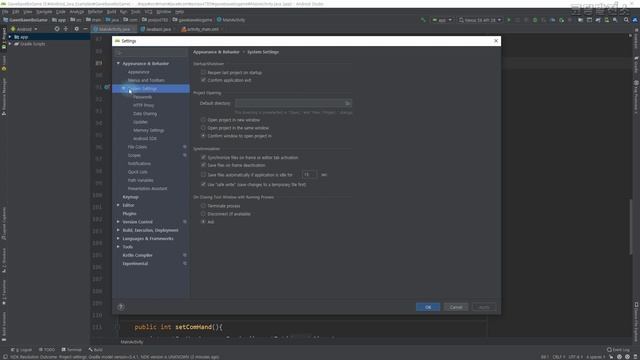This screenshot has width=640, height=360.
Task: Expand the app folder in Project tree
Action: click(x=10, y=37)
